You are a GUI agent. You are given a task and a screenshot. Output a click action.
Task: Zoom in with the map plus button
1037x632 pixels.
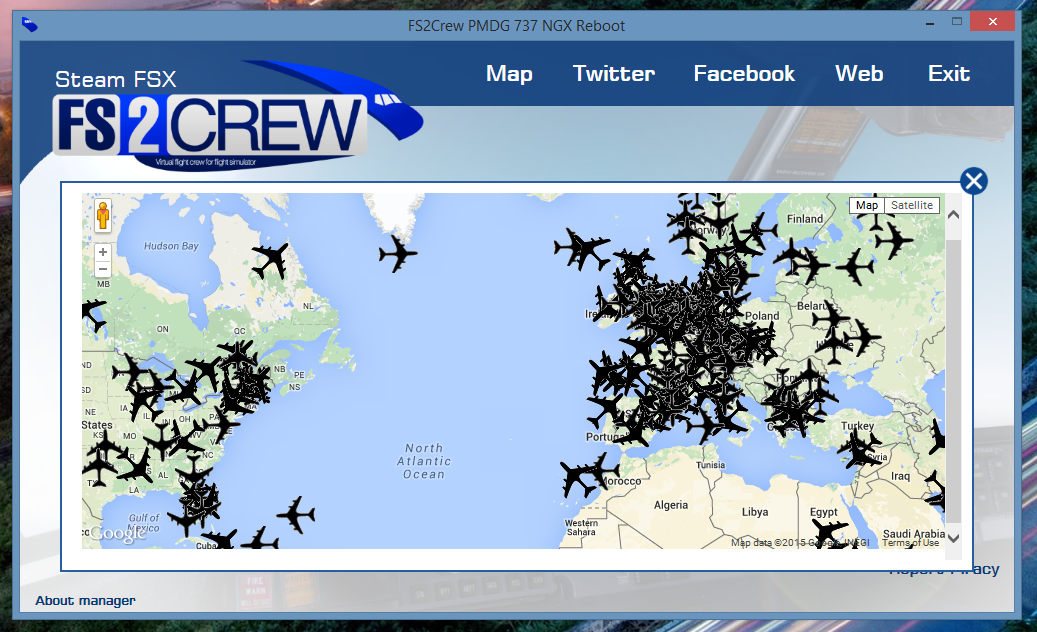(103, 252)
